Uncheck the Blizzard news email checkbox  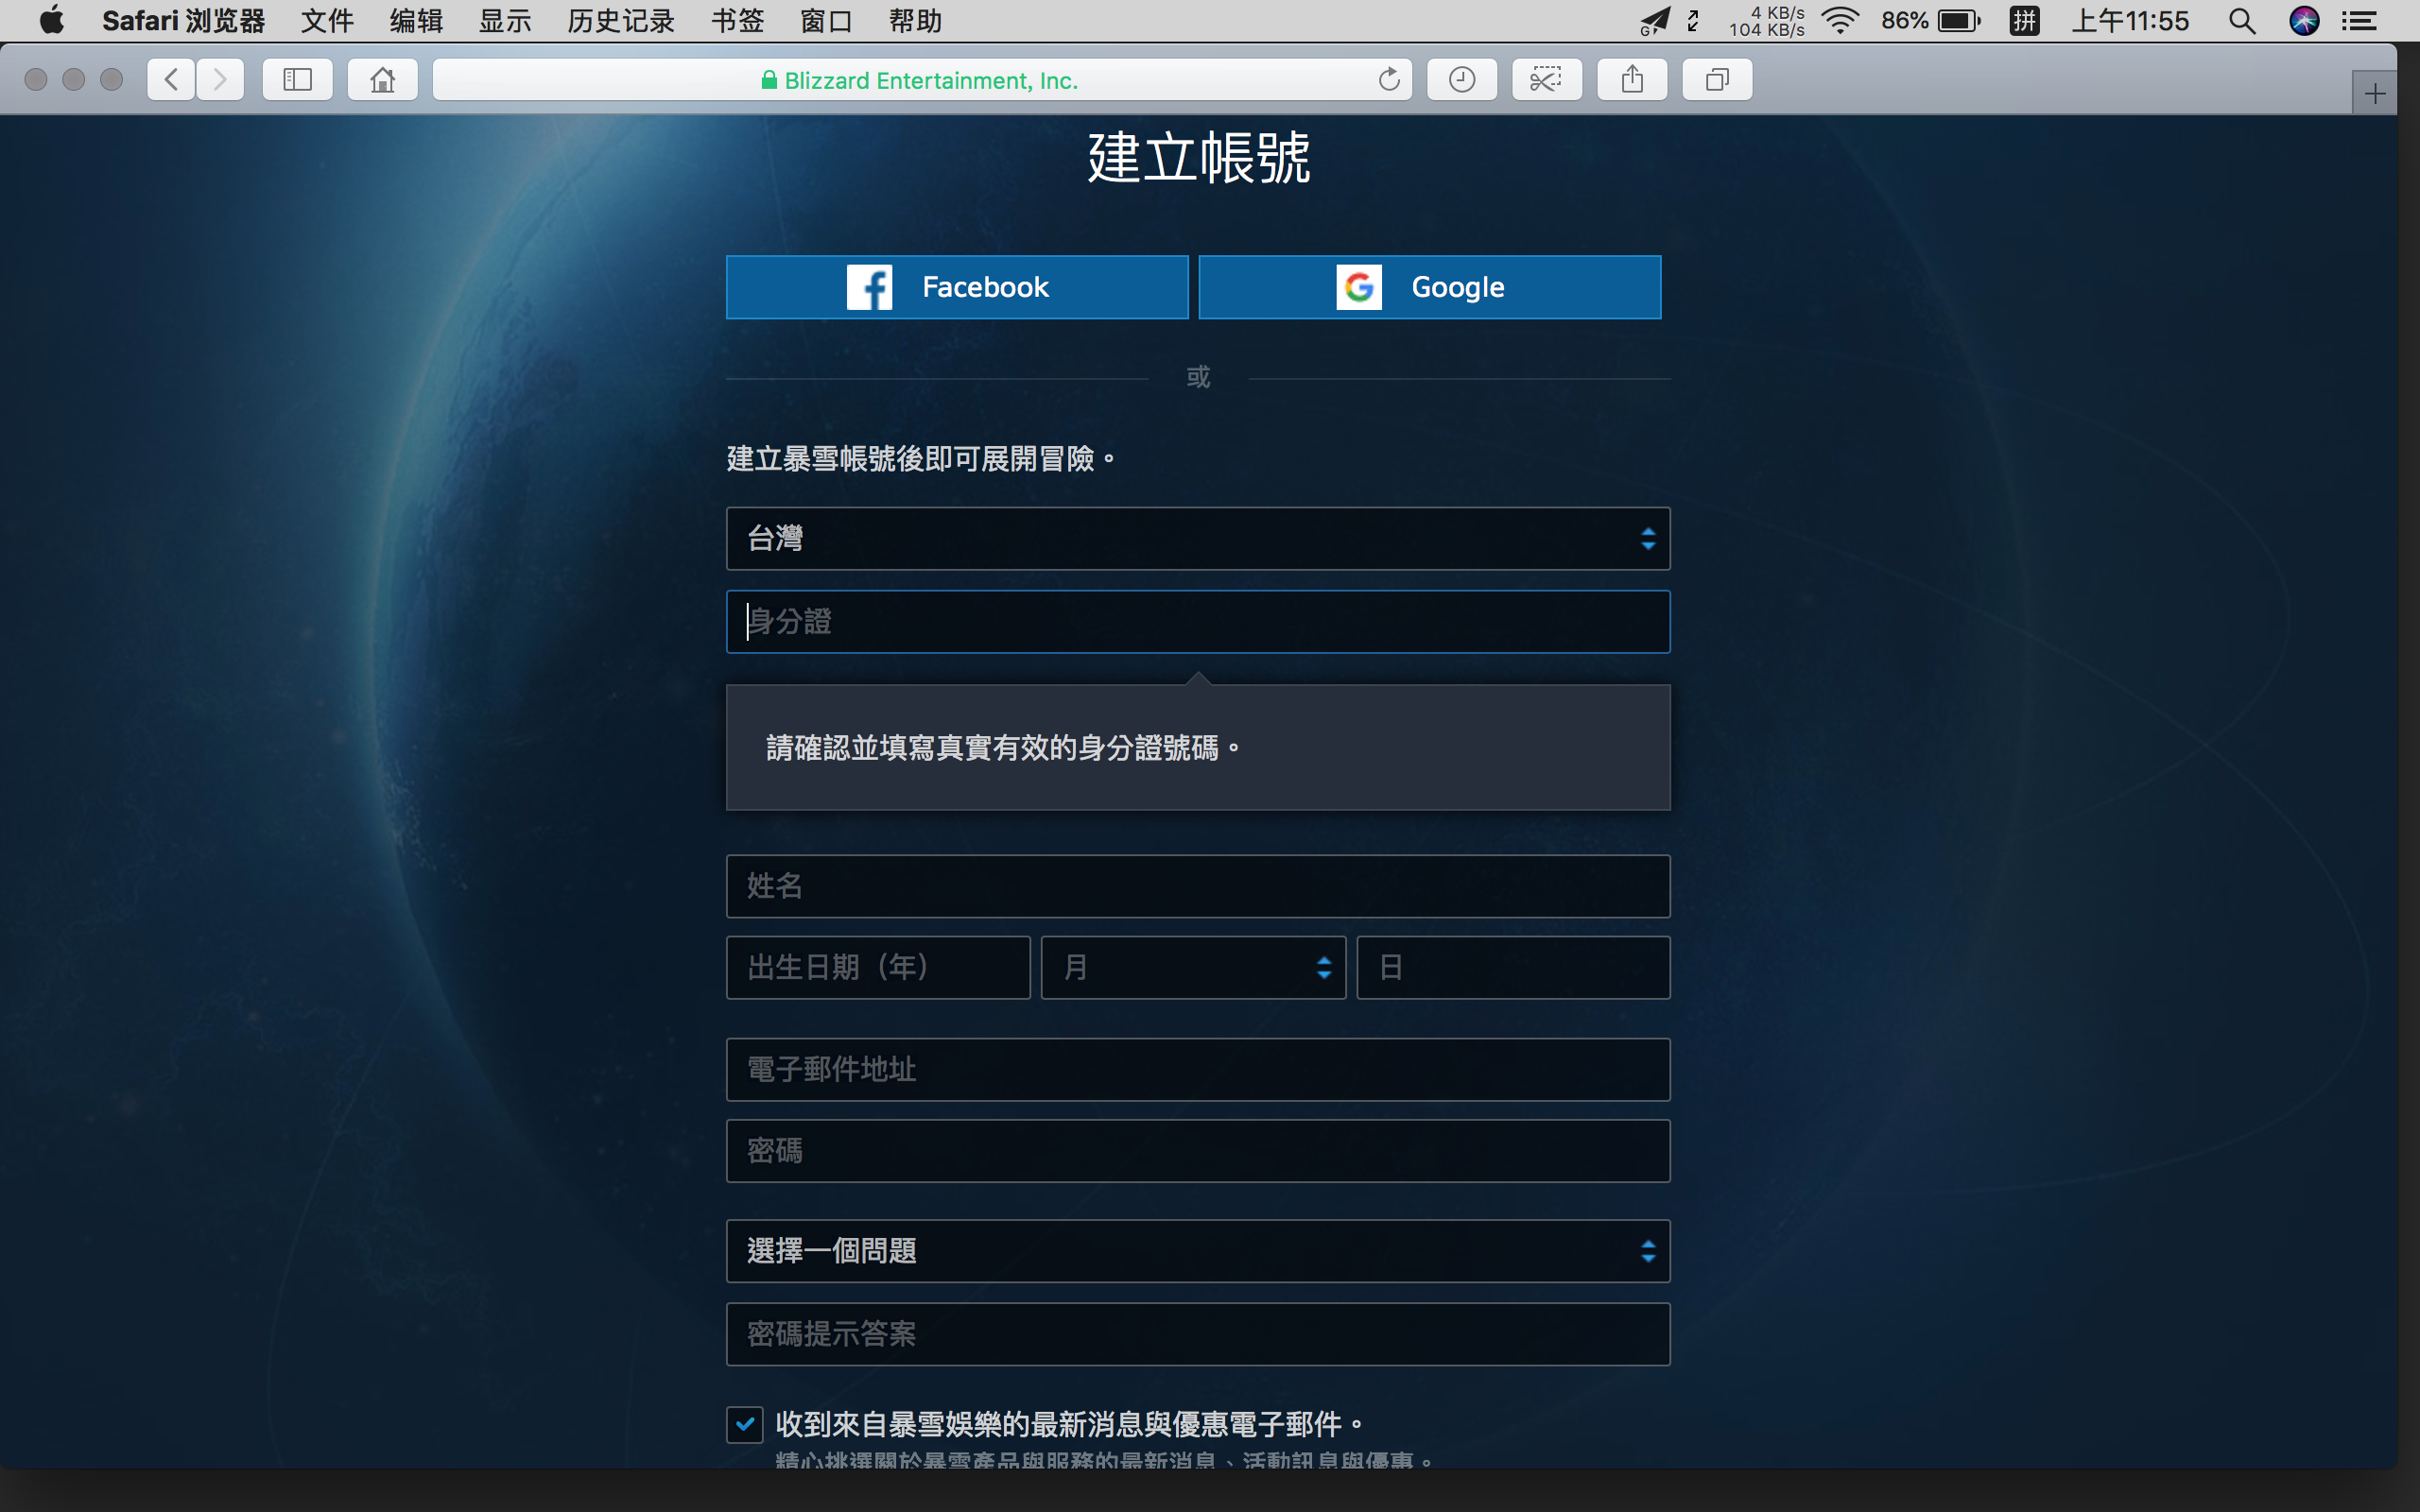[745, 1424]
